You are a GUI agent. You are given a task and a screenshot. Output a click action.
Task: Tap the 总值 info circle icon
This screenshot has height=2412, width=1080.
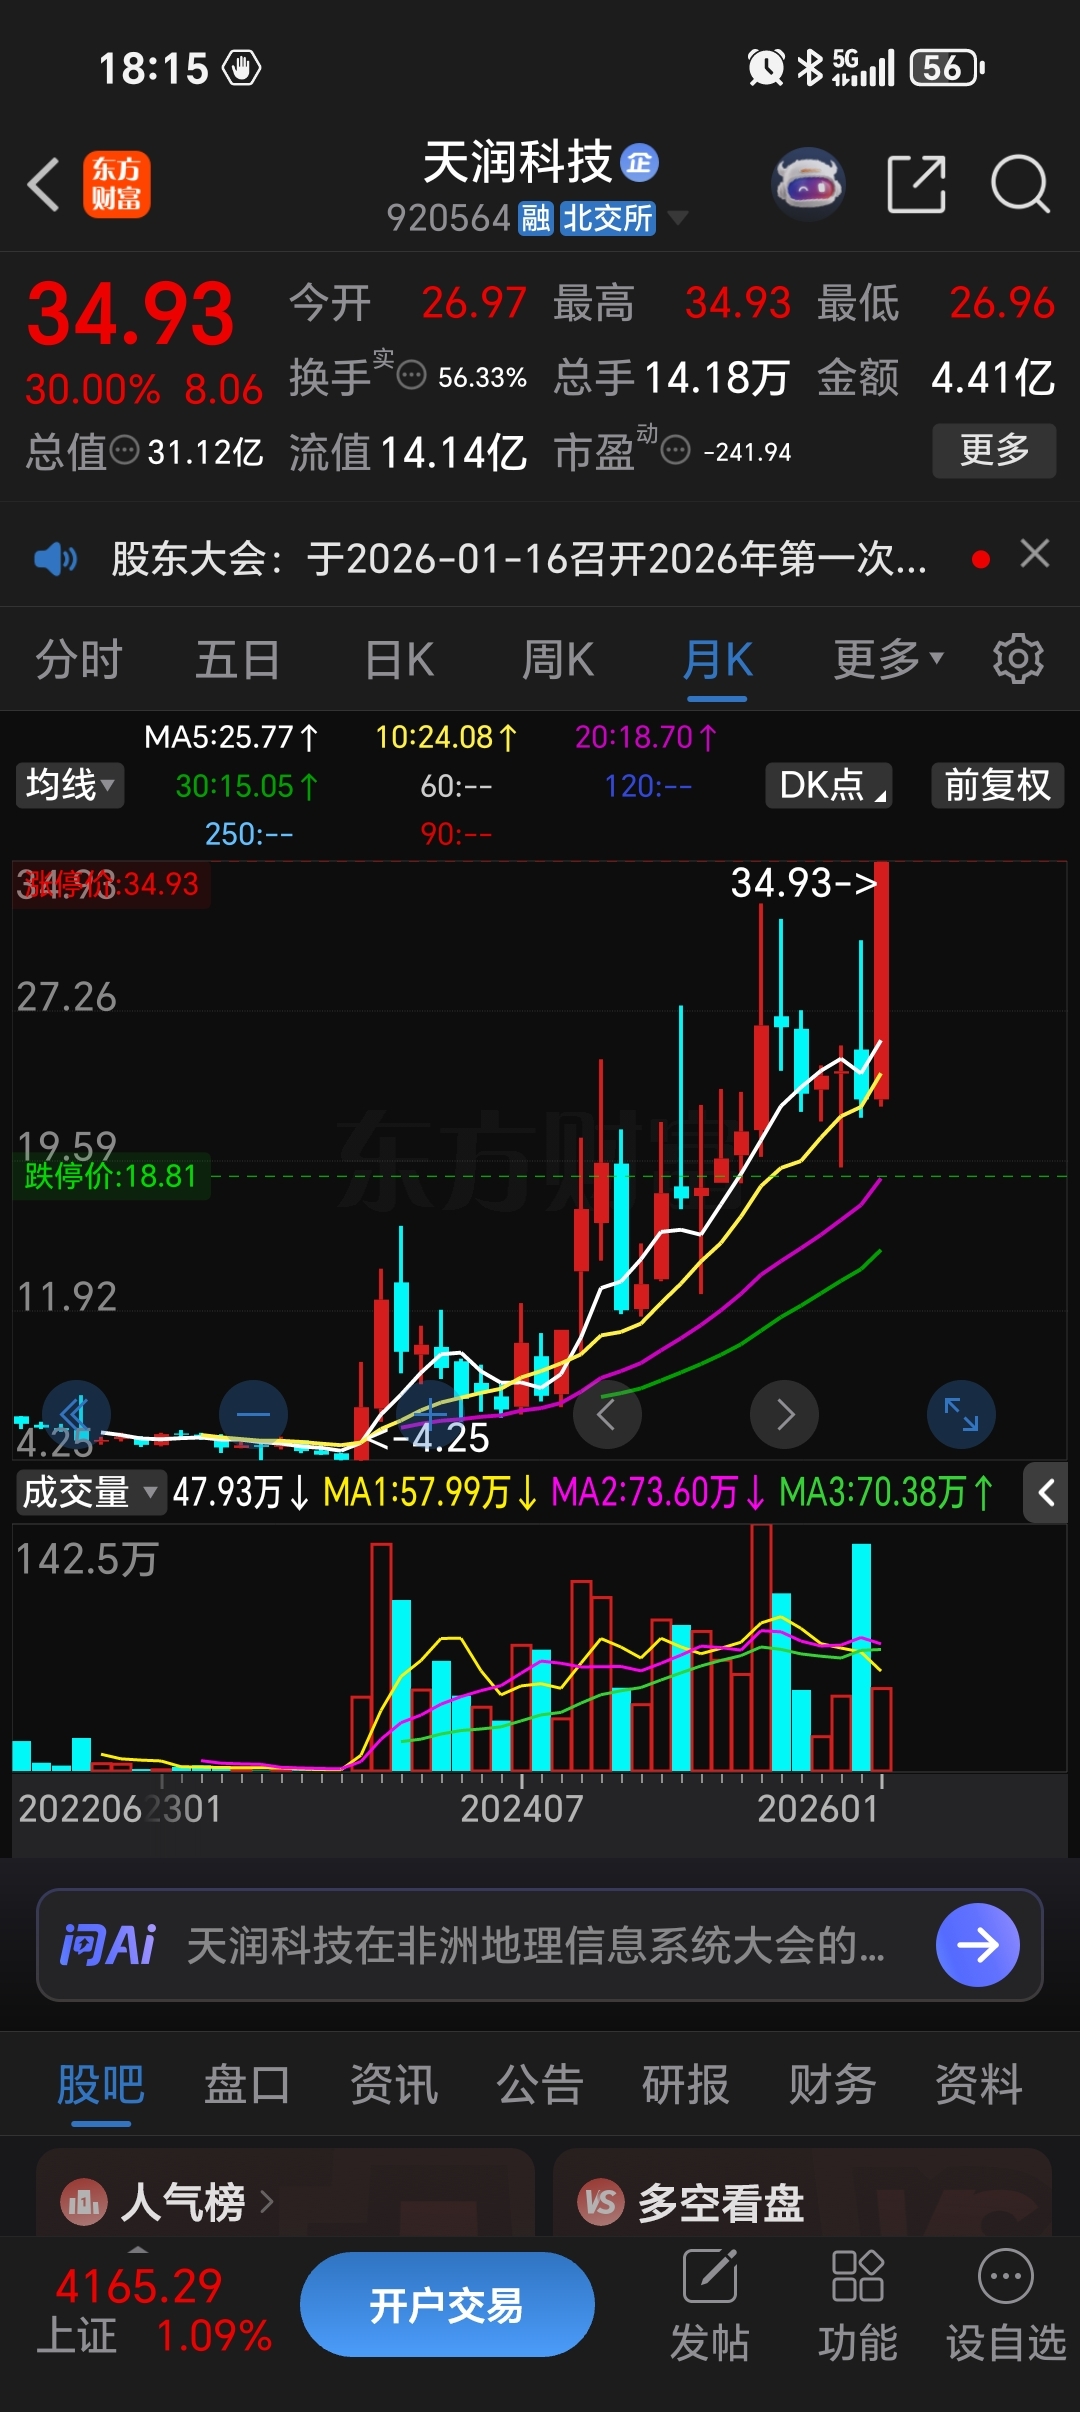point(124,450)
